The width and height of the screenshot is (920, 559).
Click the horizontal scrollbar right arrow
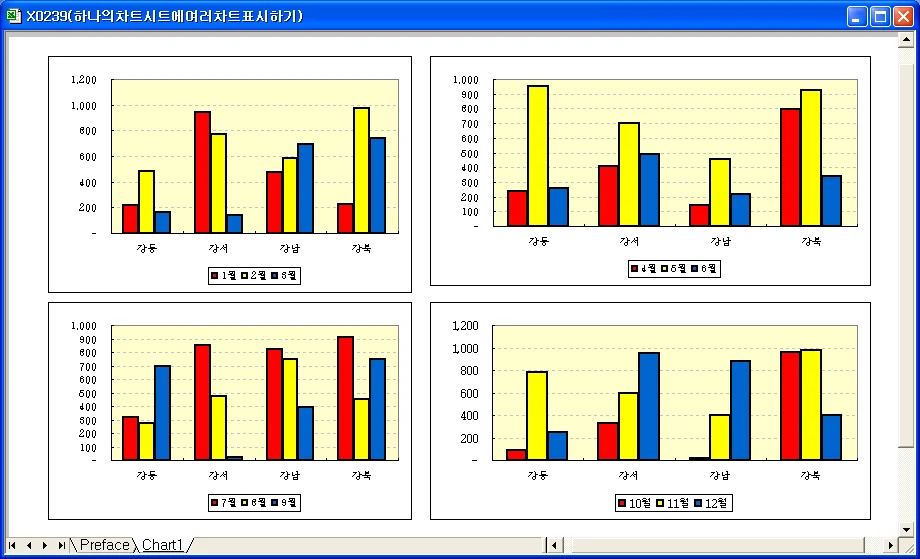(x=891, y=546)
